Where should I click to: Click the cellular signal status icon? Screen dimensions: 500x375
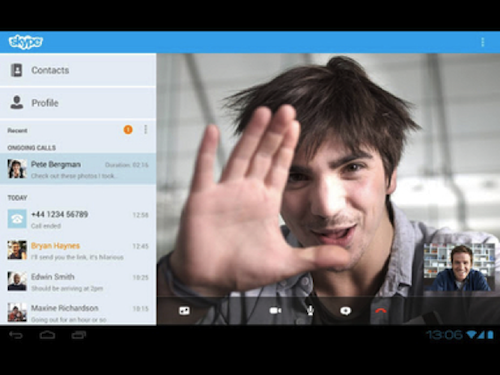coord(481,335)
